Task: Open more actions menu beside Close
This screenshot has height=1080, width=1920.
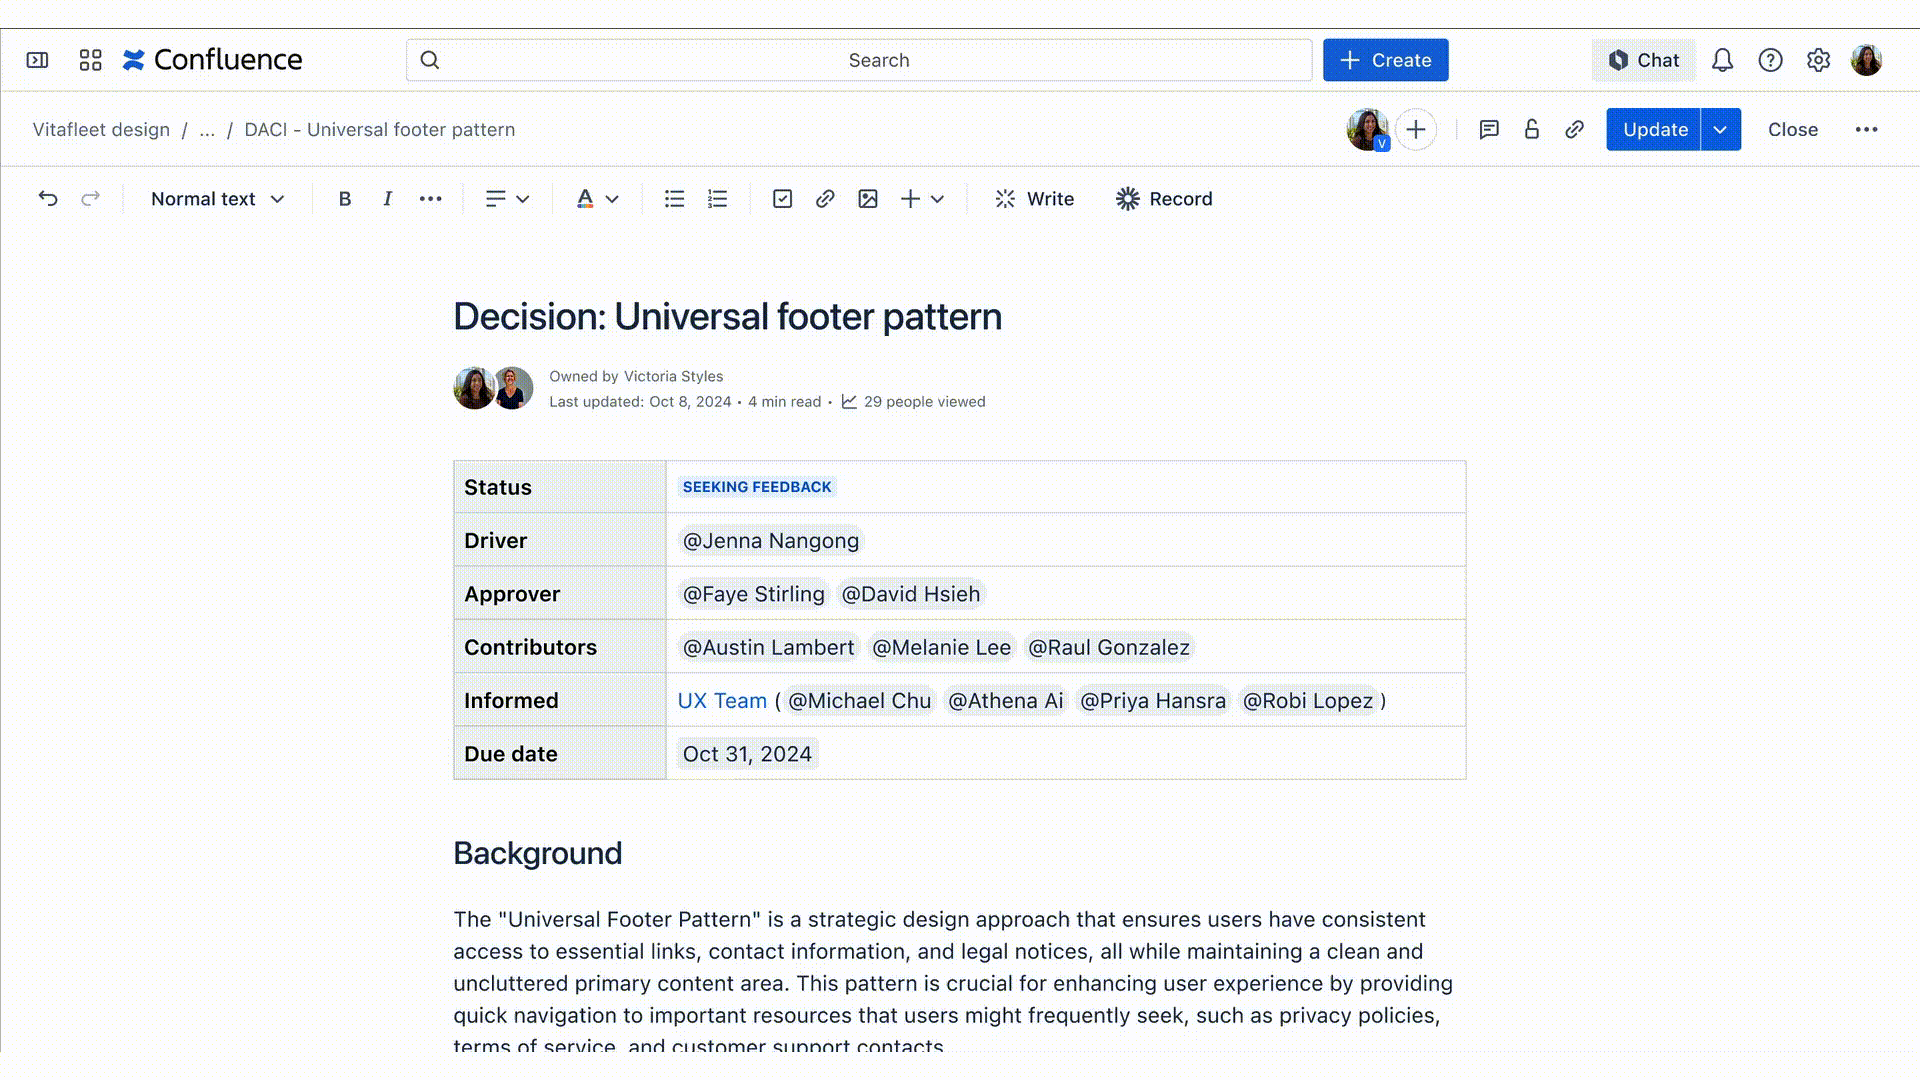Action: 1866,129
